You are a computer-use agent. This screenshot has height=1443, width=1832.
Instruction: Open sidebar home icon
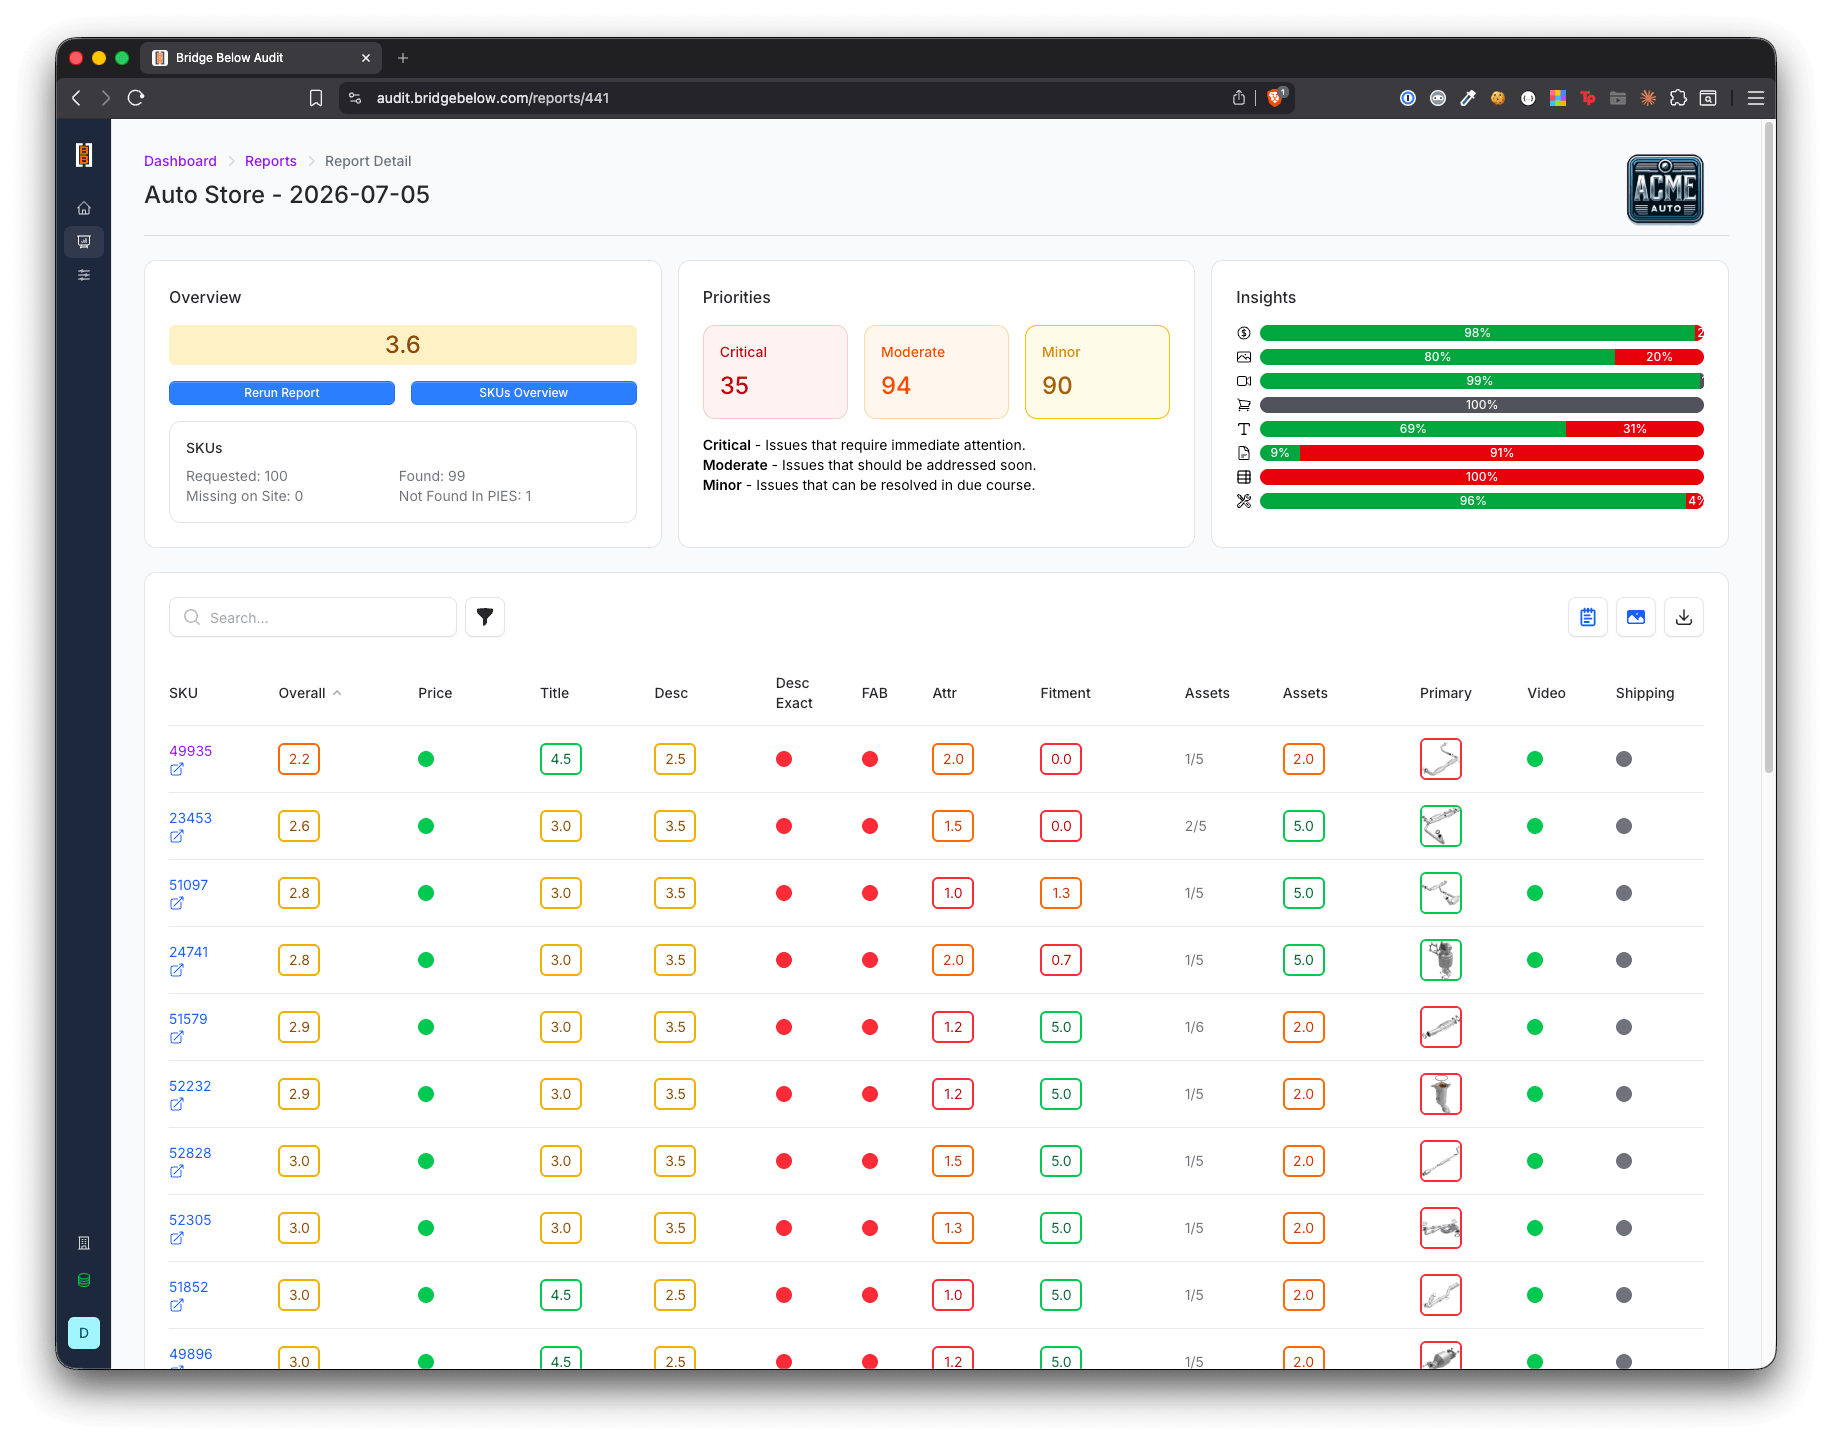(x=84, y=208)
